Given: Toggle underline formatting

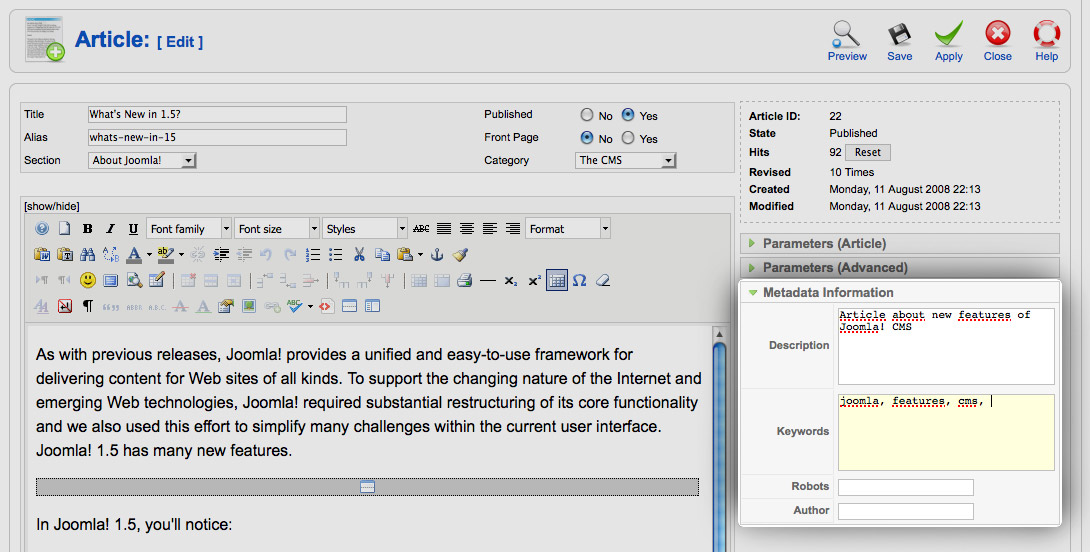Looking at the screenshot, I should click(133, 229).
